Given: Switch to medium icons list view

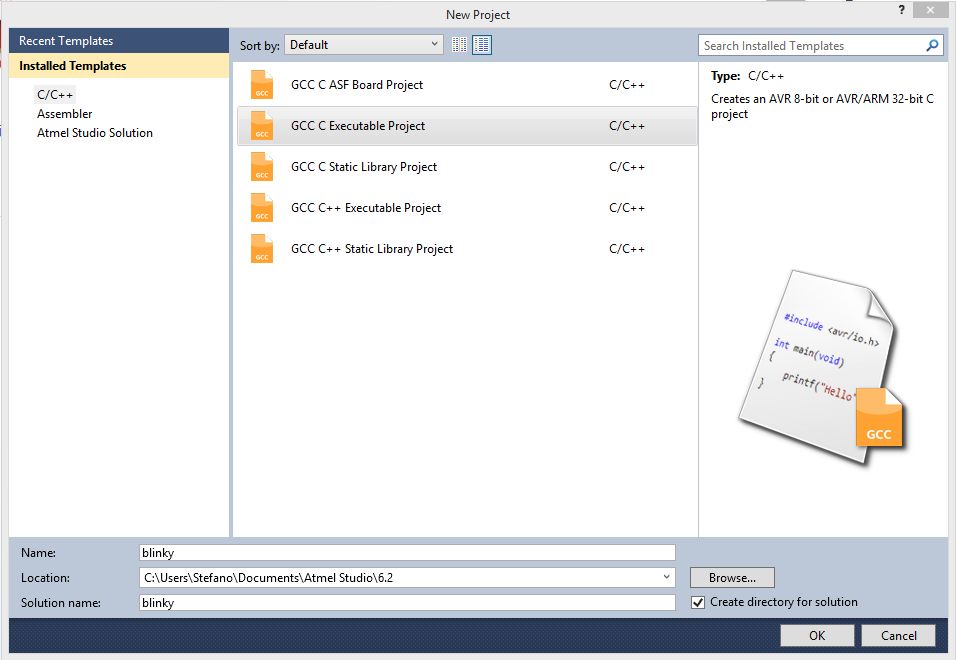Looking at the screenshot, I should pos(482,45).
